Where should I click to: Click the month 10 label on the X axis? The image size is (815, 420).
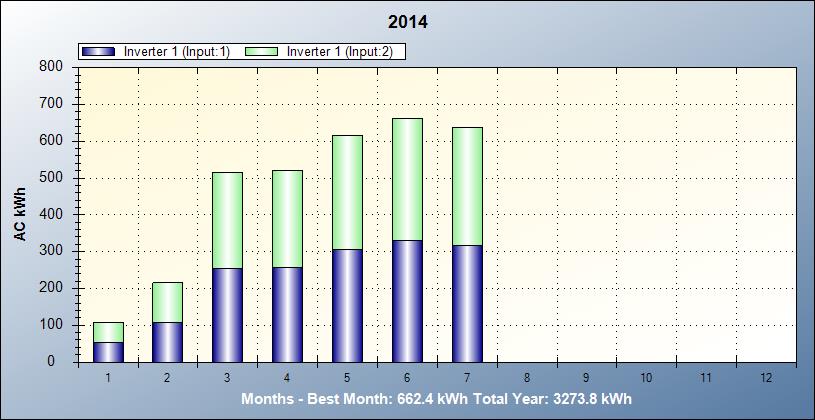pos(647,379)
